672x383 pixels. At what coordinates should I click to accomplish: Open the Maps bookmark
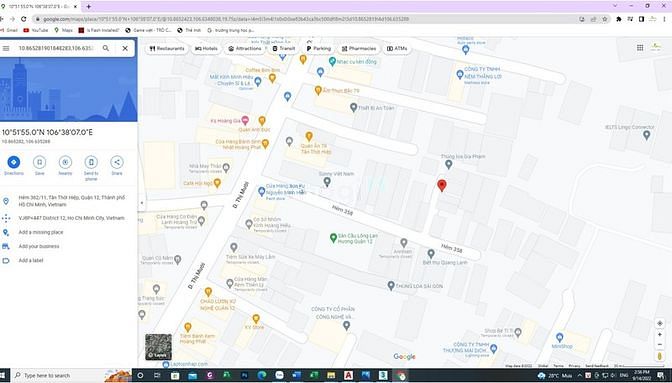pos(63,30)
